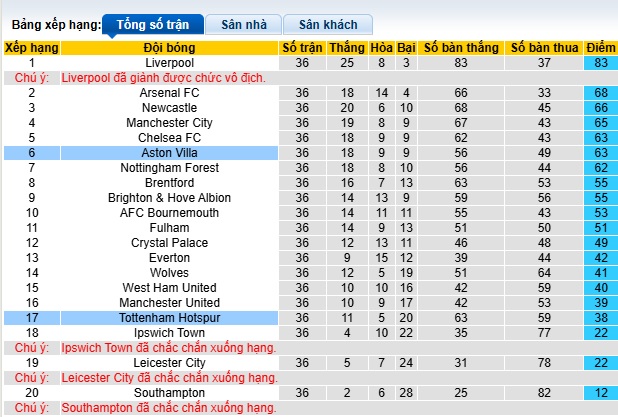Click the Xếp hạng column header
The height and width of the screenshot is (417, 618).
pyautogui.click(x=31, y=47)
